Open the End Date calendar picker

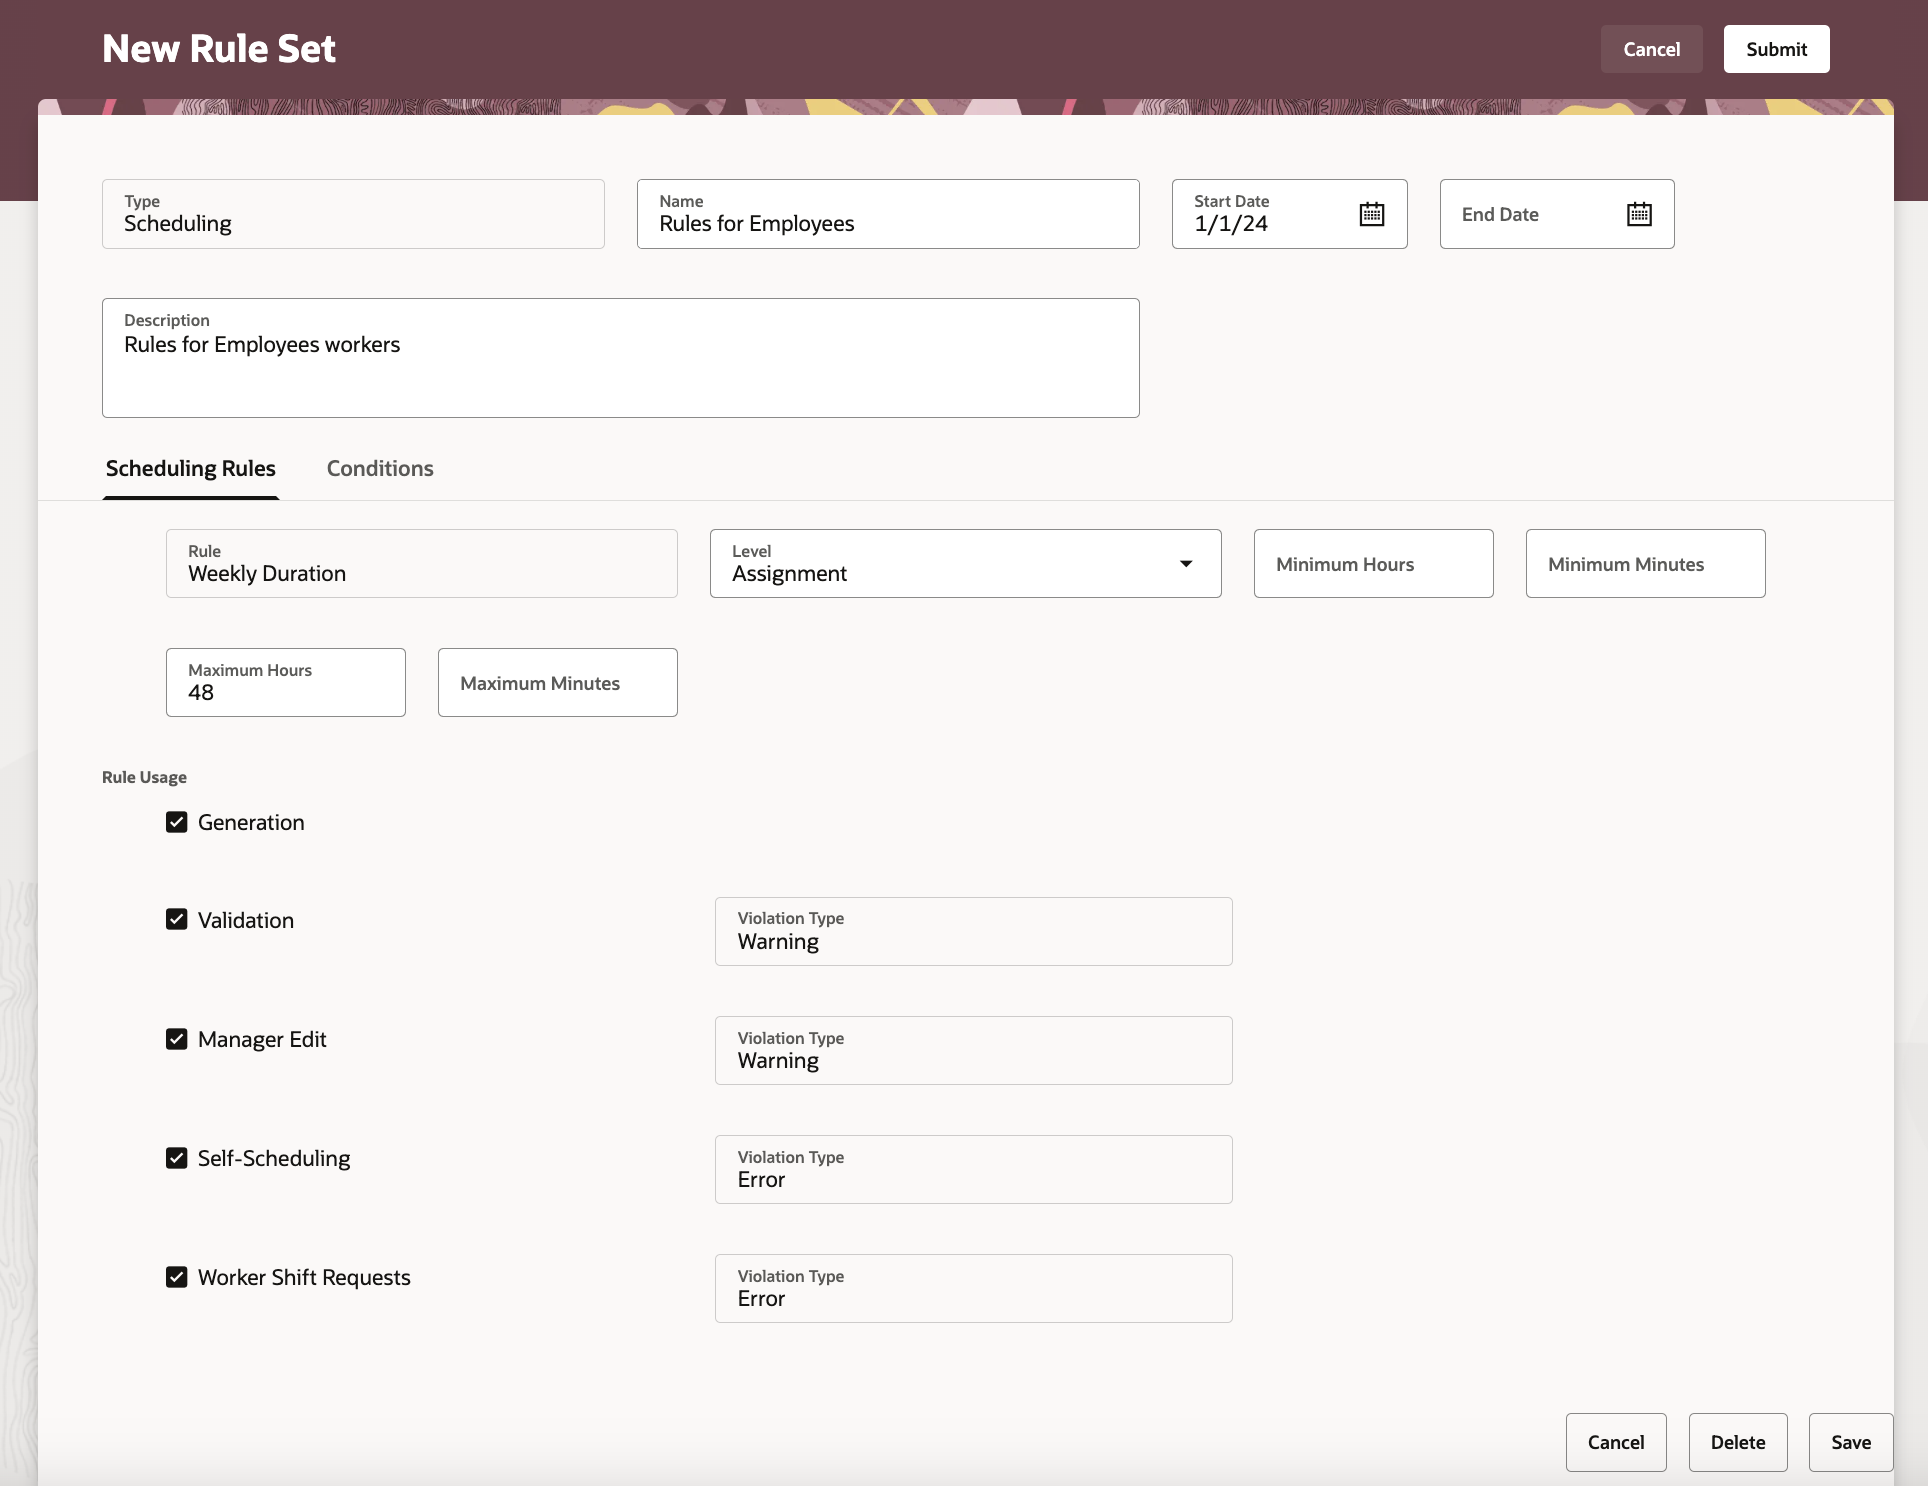[x=1638, y=214]
